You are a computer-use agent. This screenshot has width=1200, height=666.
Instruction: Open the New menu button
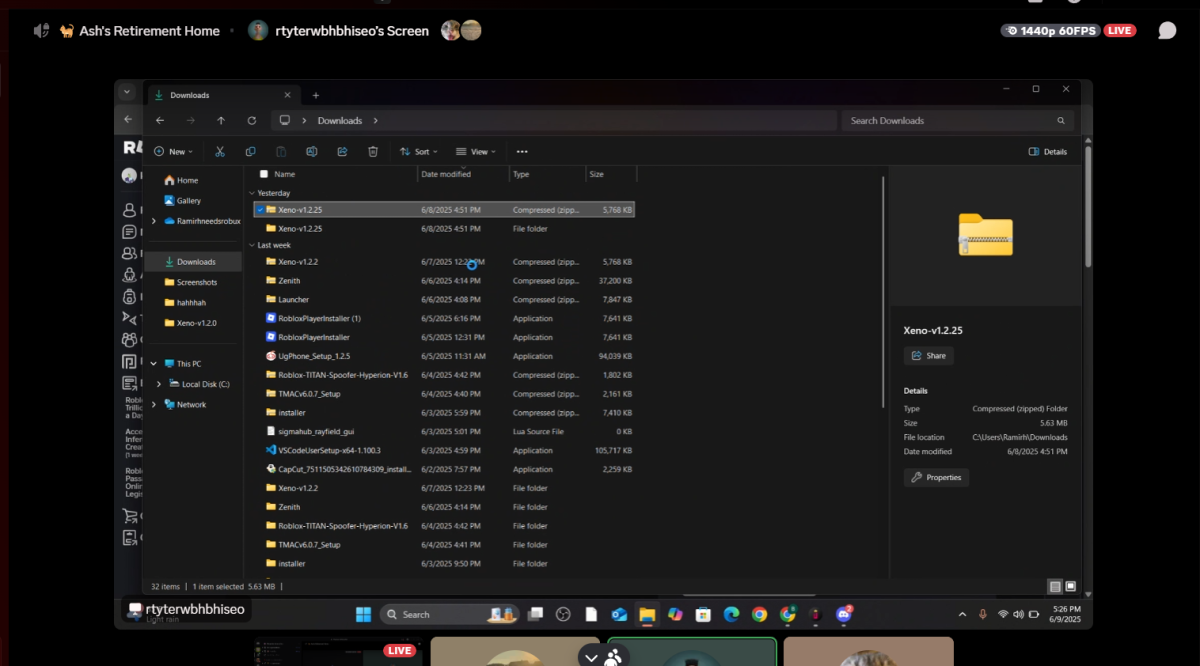click(x=174, y=152)
